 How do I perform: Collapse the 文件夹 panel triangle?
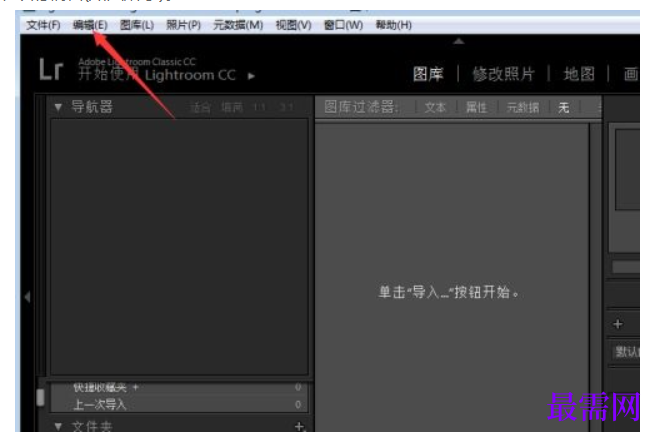[x=58, y=426]
